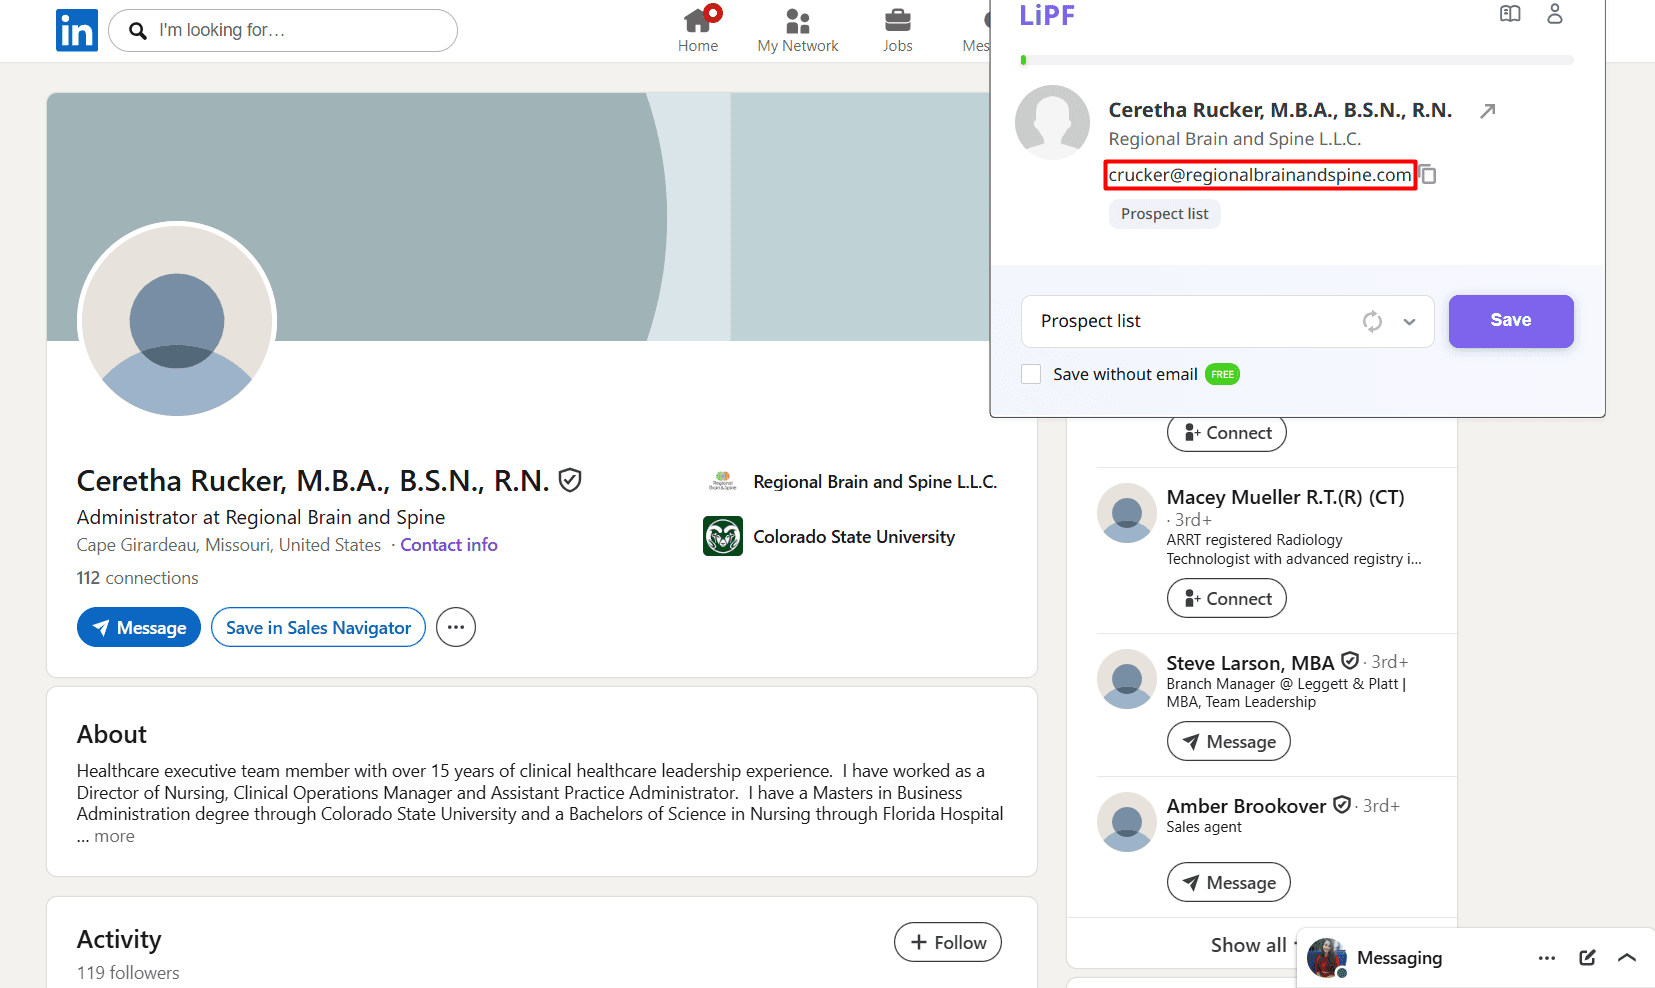Copy the email with the copy icon
Image resolution: width=1655 pixels, height=988 pixels.
click(x=1429, y=175)
